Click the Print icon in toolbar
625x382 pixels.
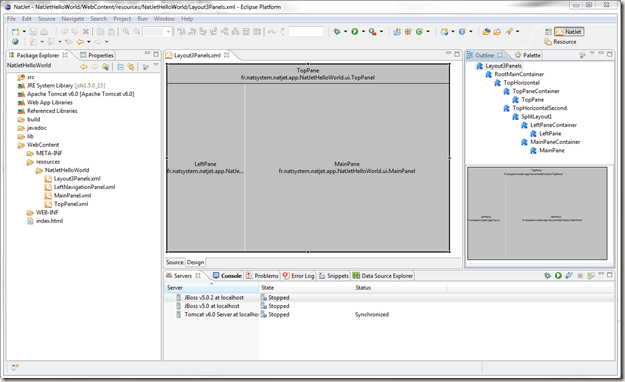point(44,32)
